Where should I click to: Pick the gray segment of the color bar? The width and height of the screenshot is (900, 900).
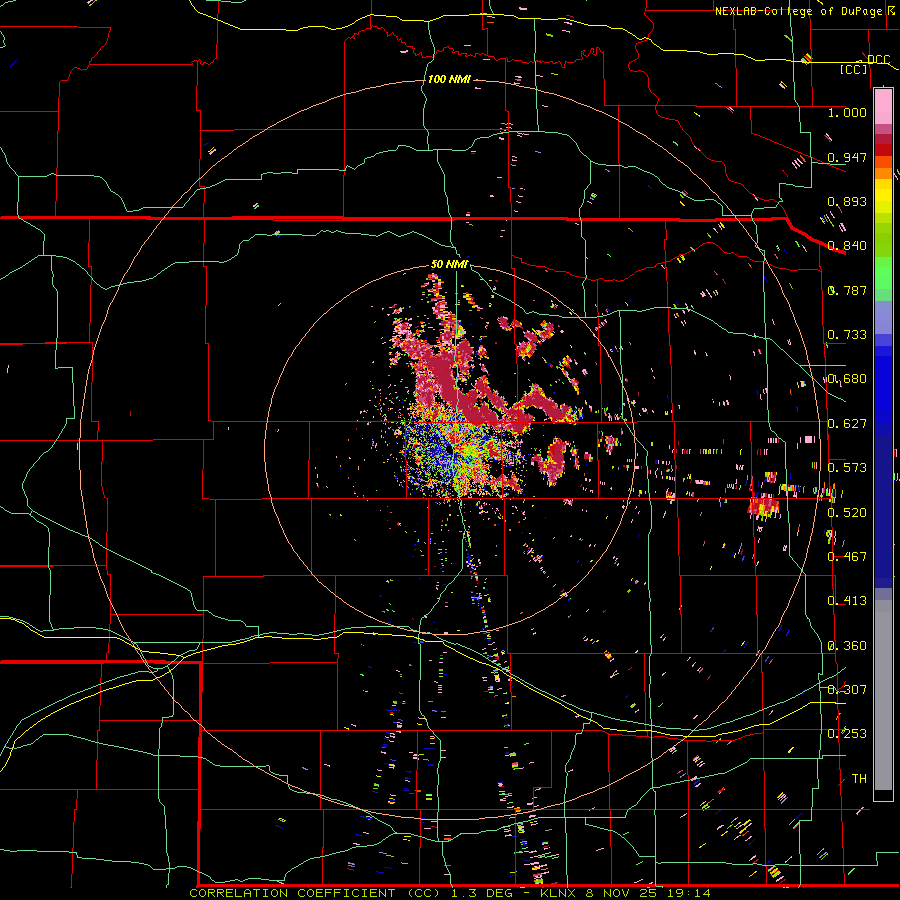883,695
